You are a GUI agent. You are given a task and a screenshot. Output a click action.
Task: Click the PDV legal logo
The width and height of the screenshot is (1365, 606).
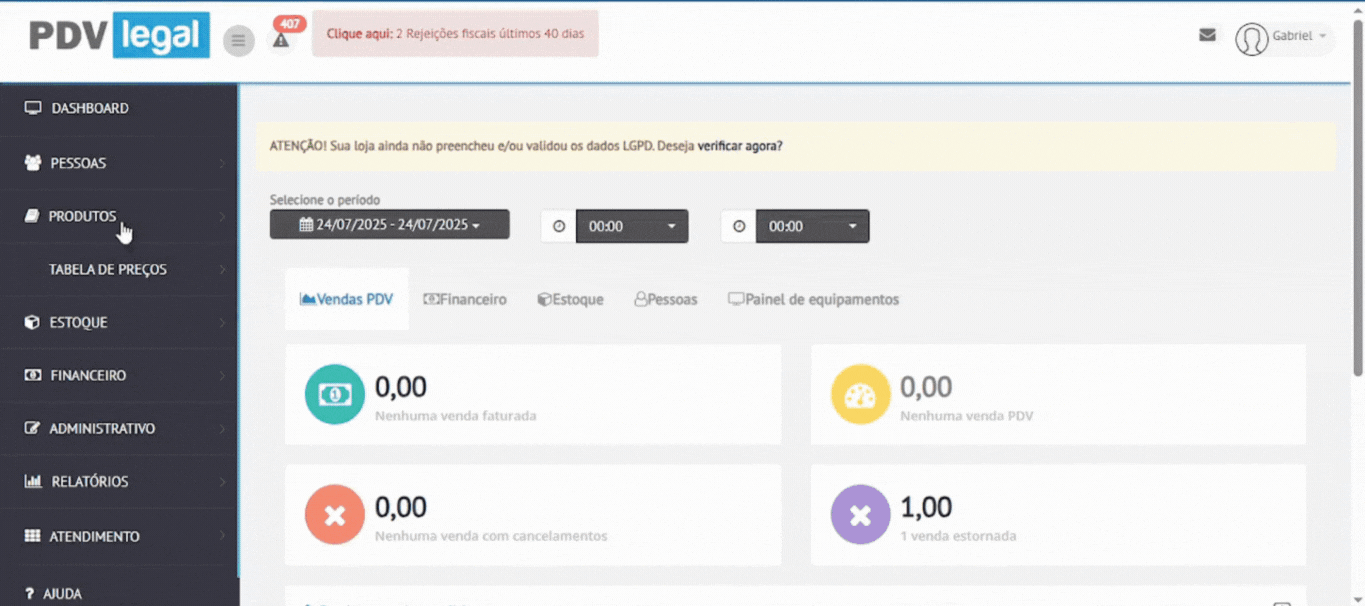tap(119, 37)
